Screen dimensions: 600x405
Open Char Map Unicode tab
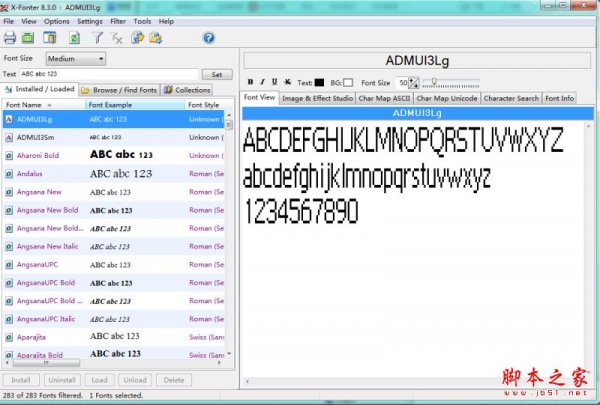point(447,98)
